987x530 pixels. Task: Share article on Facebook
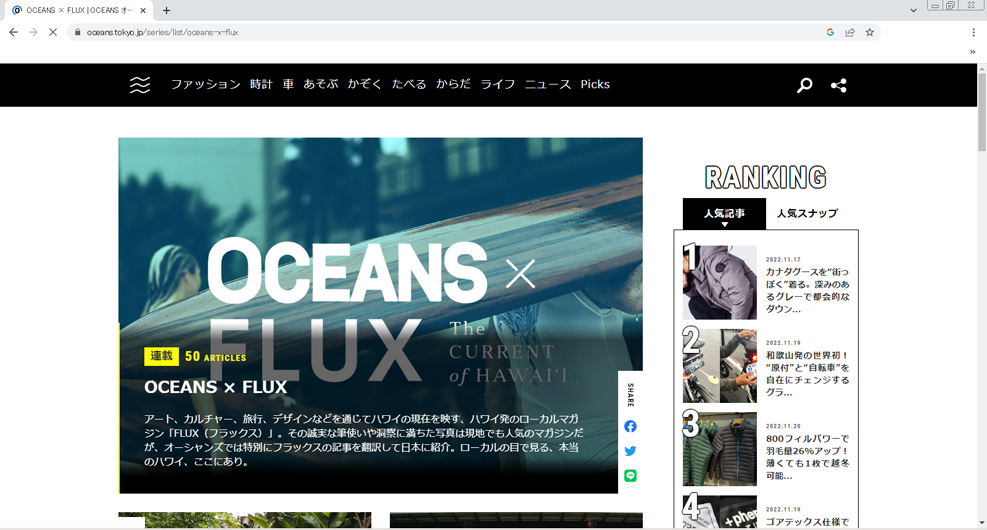pos(630,426)
